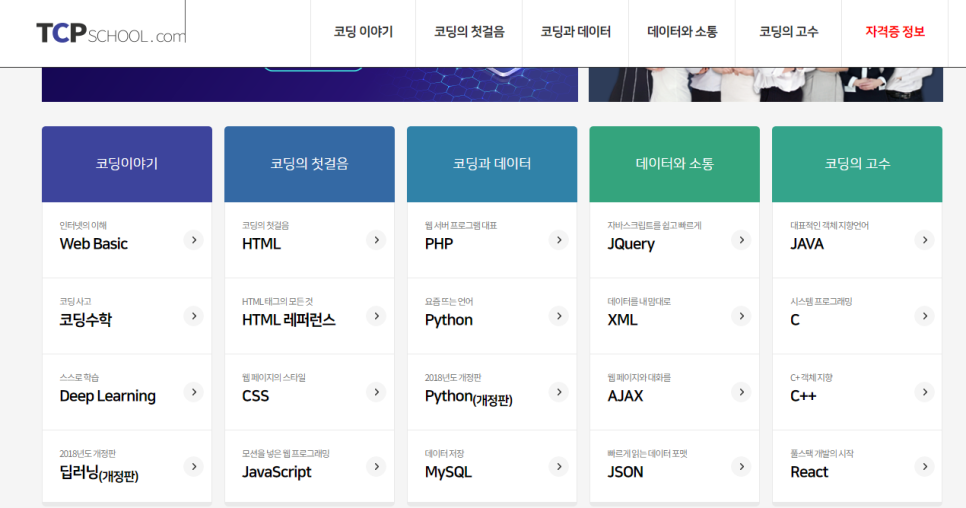The height and width of the screenshot is (508, 966).
Task: Go to the JAVA tutorial
Action: tap(807, 244)
